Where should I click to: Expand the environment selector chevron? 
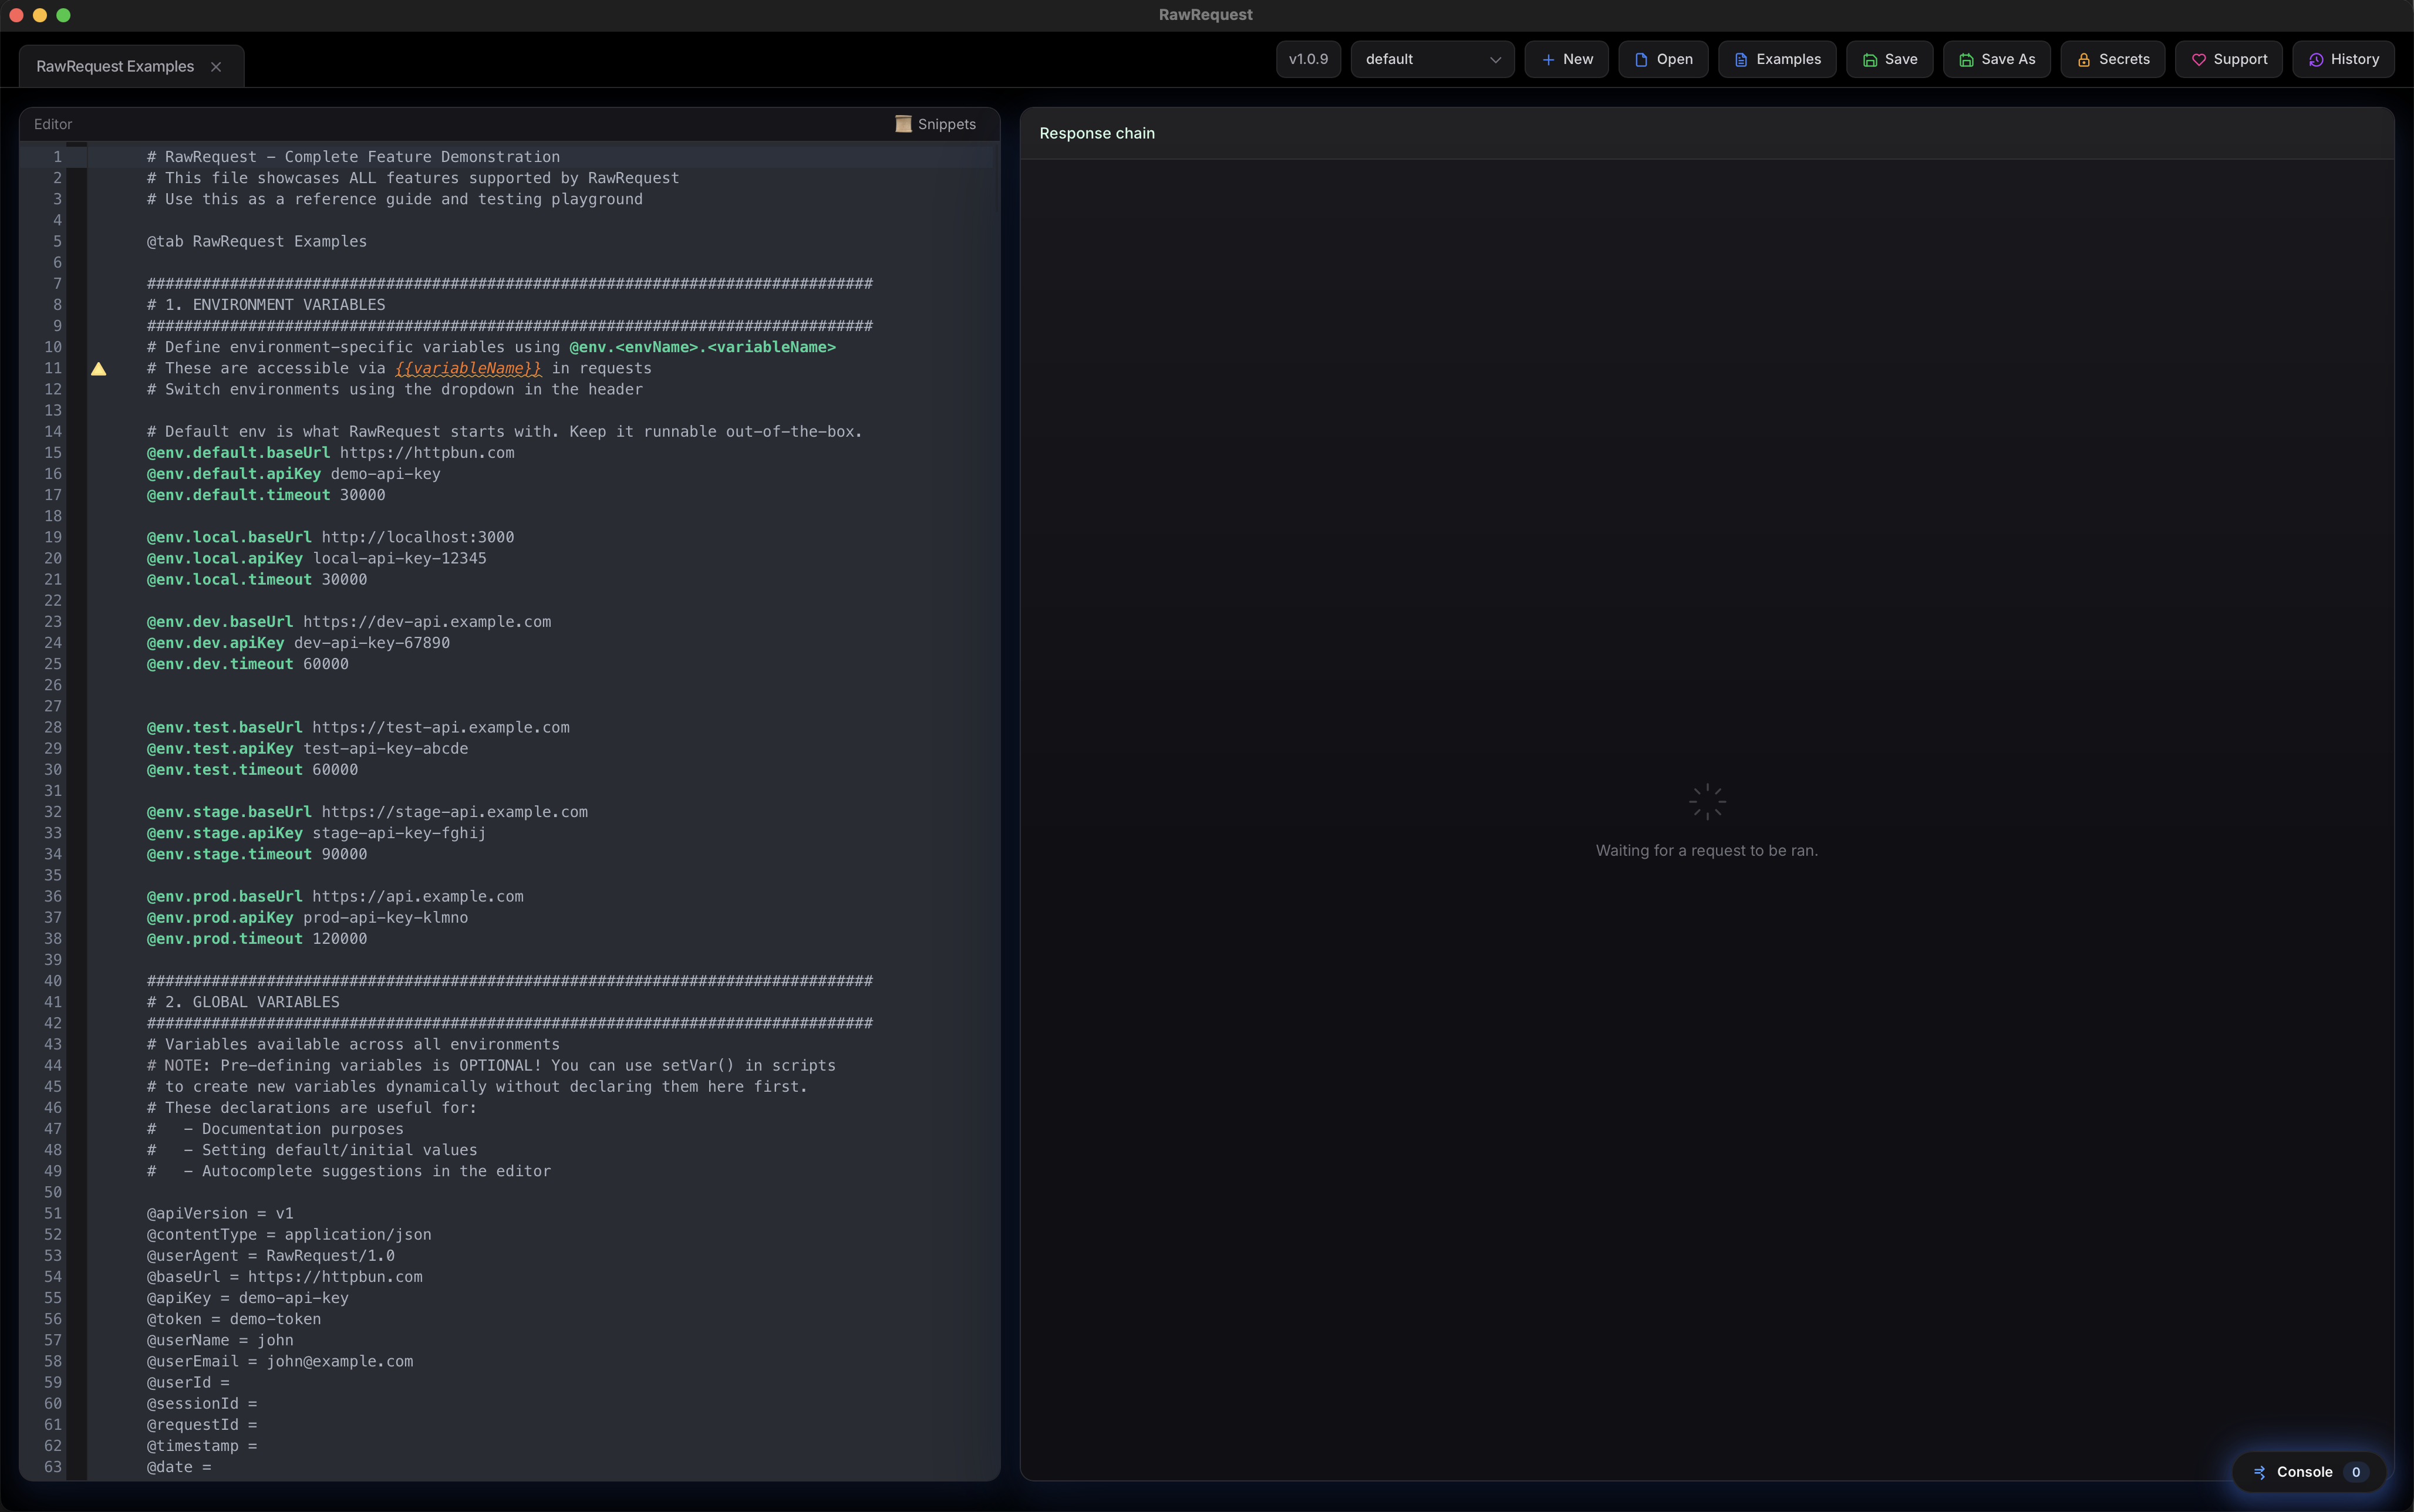click(1494, 59)
